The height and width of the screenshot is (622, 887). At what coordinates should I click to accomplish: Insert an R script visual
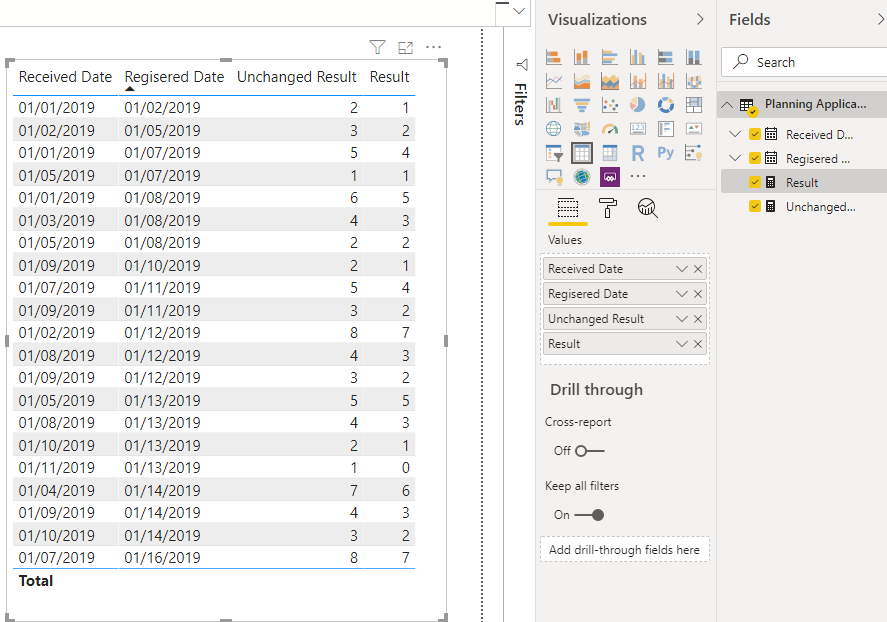point(638,153)
